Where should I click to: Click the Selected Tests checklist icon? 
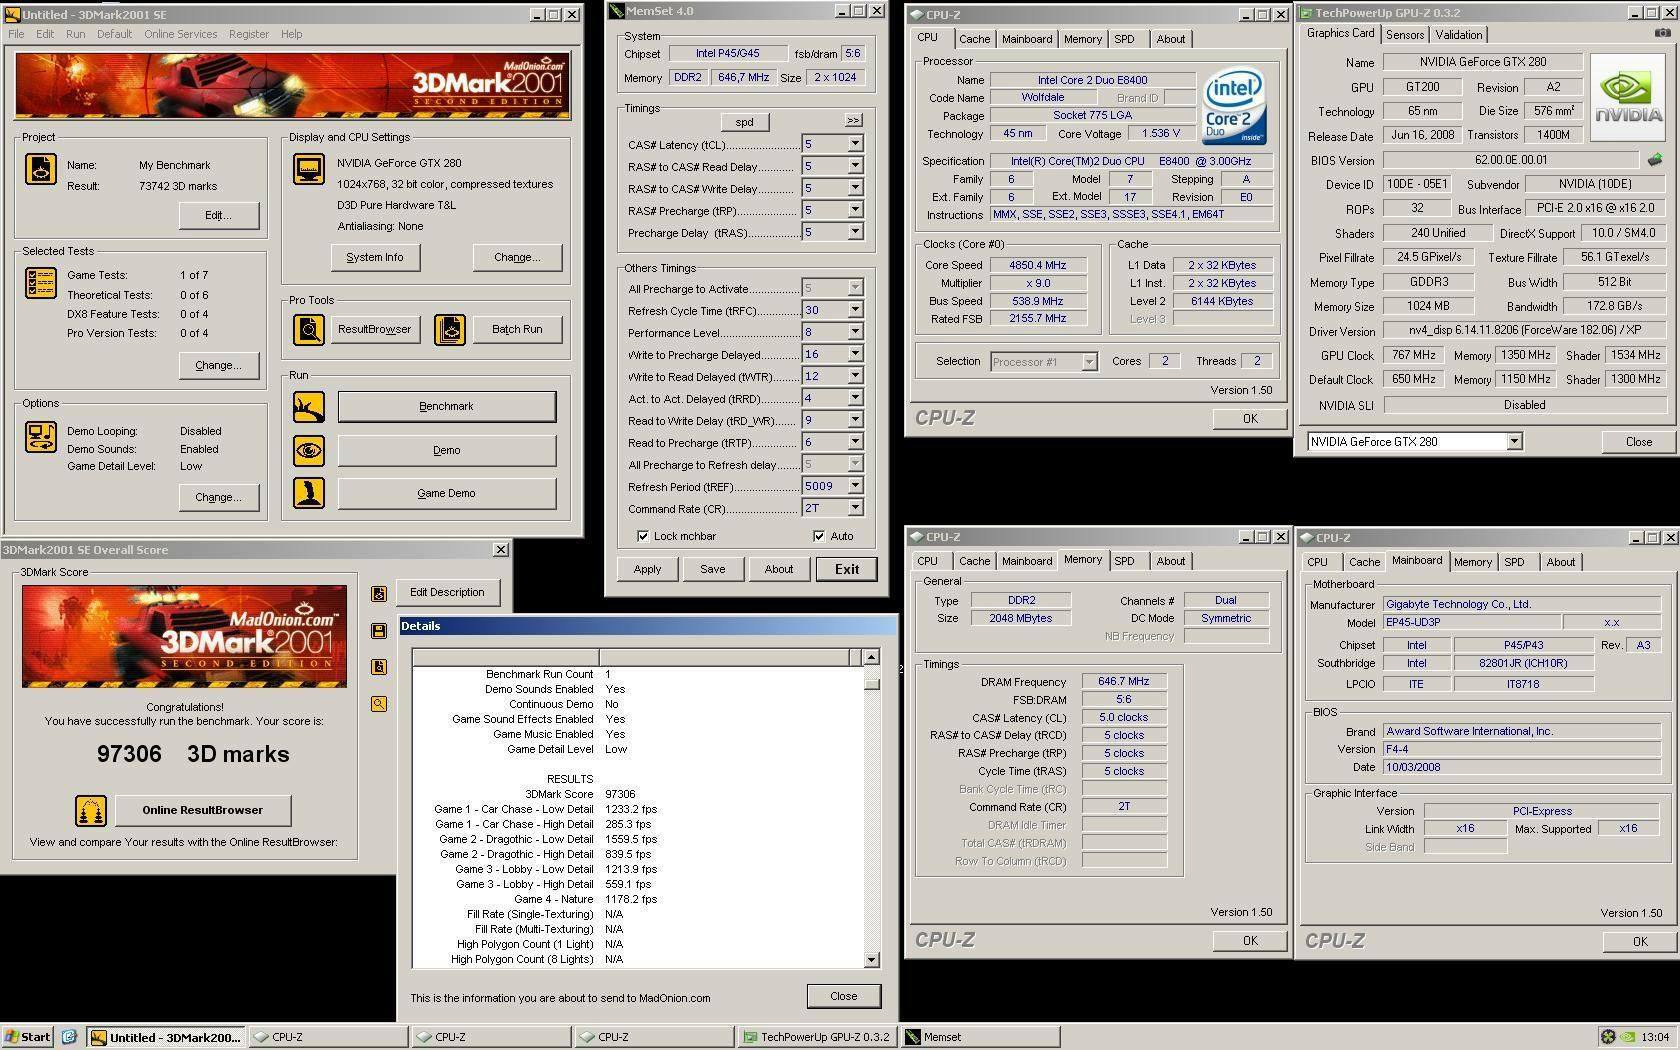41,283
